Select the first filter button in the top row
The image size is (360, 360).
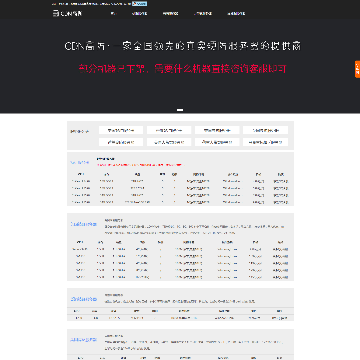coord(121,130)
